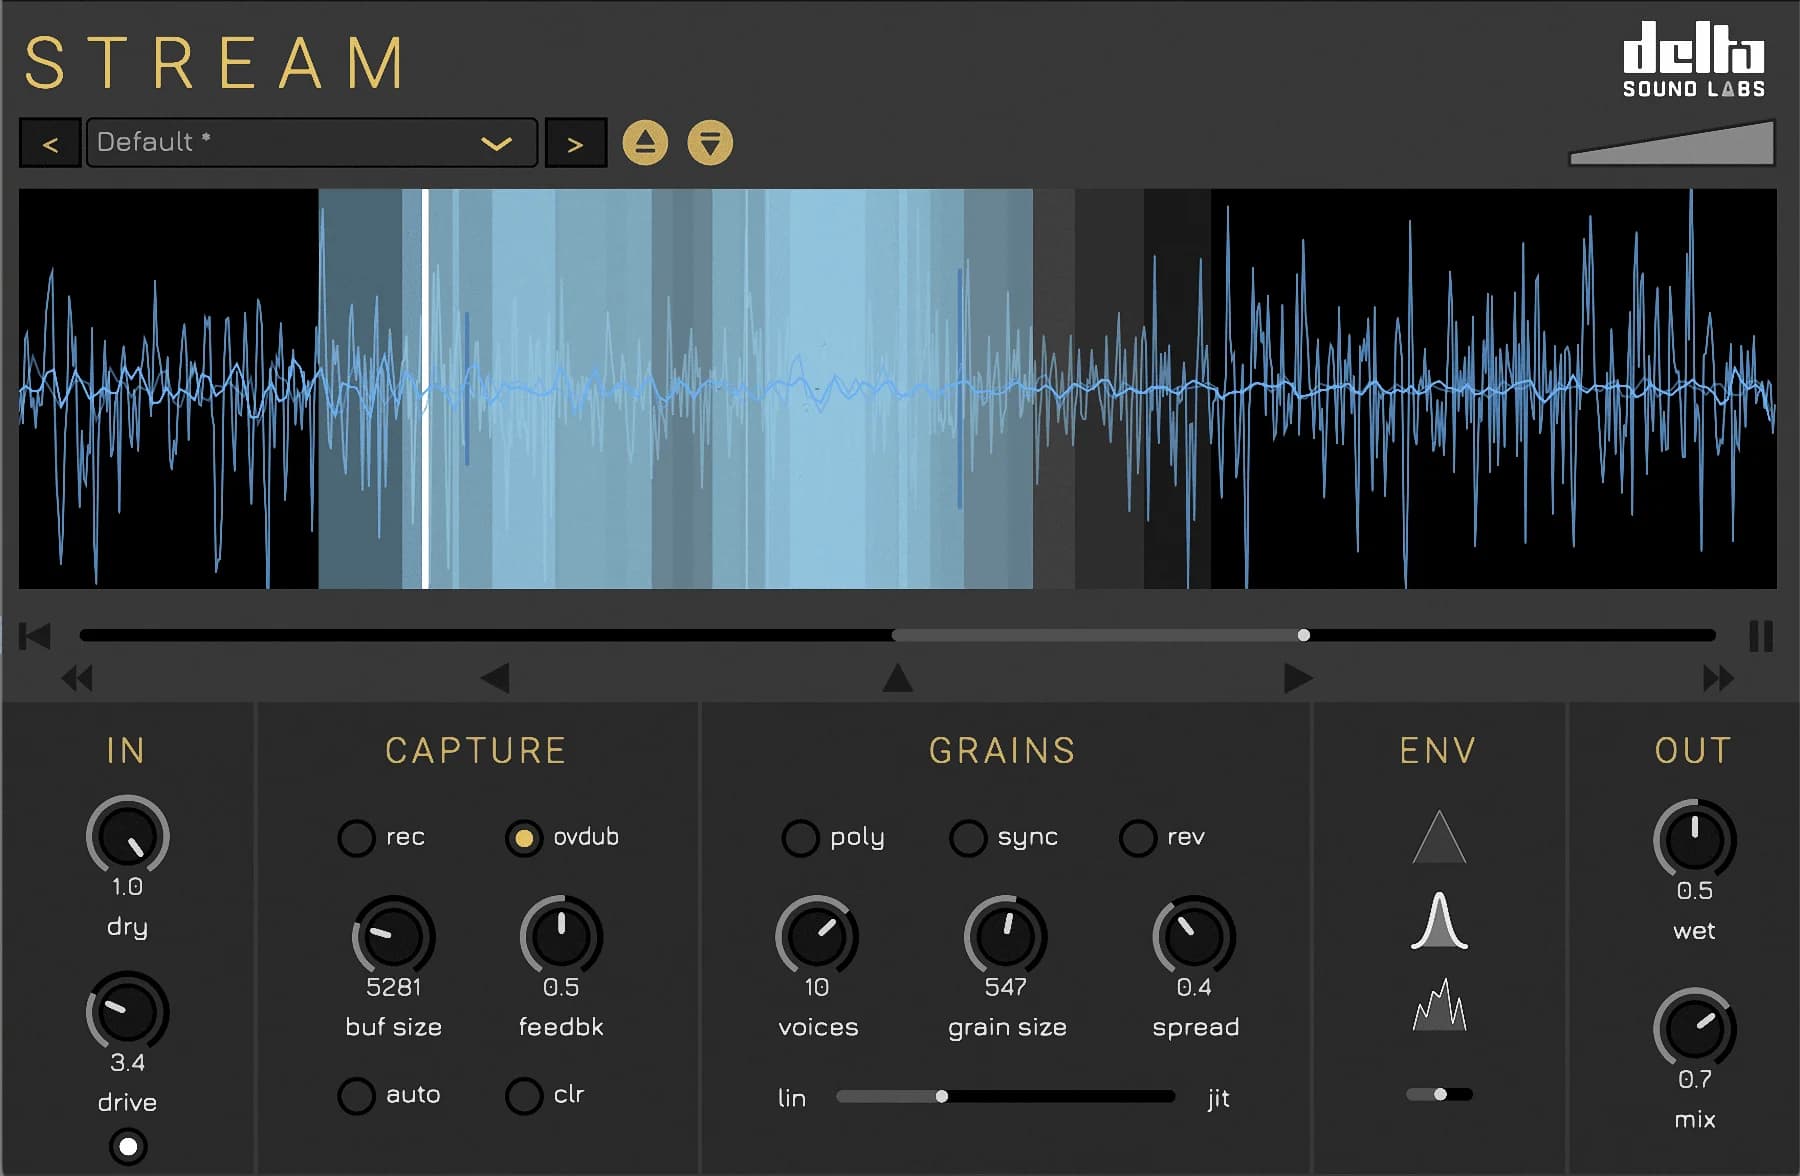
Task: Click the yellow preset load icon
Action: [x=645, y=142]
